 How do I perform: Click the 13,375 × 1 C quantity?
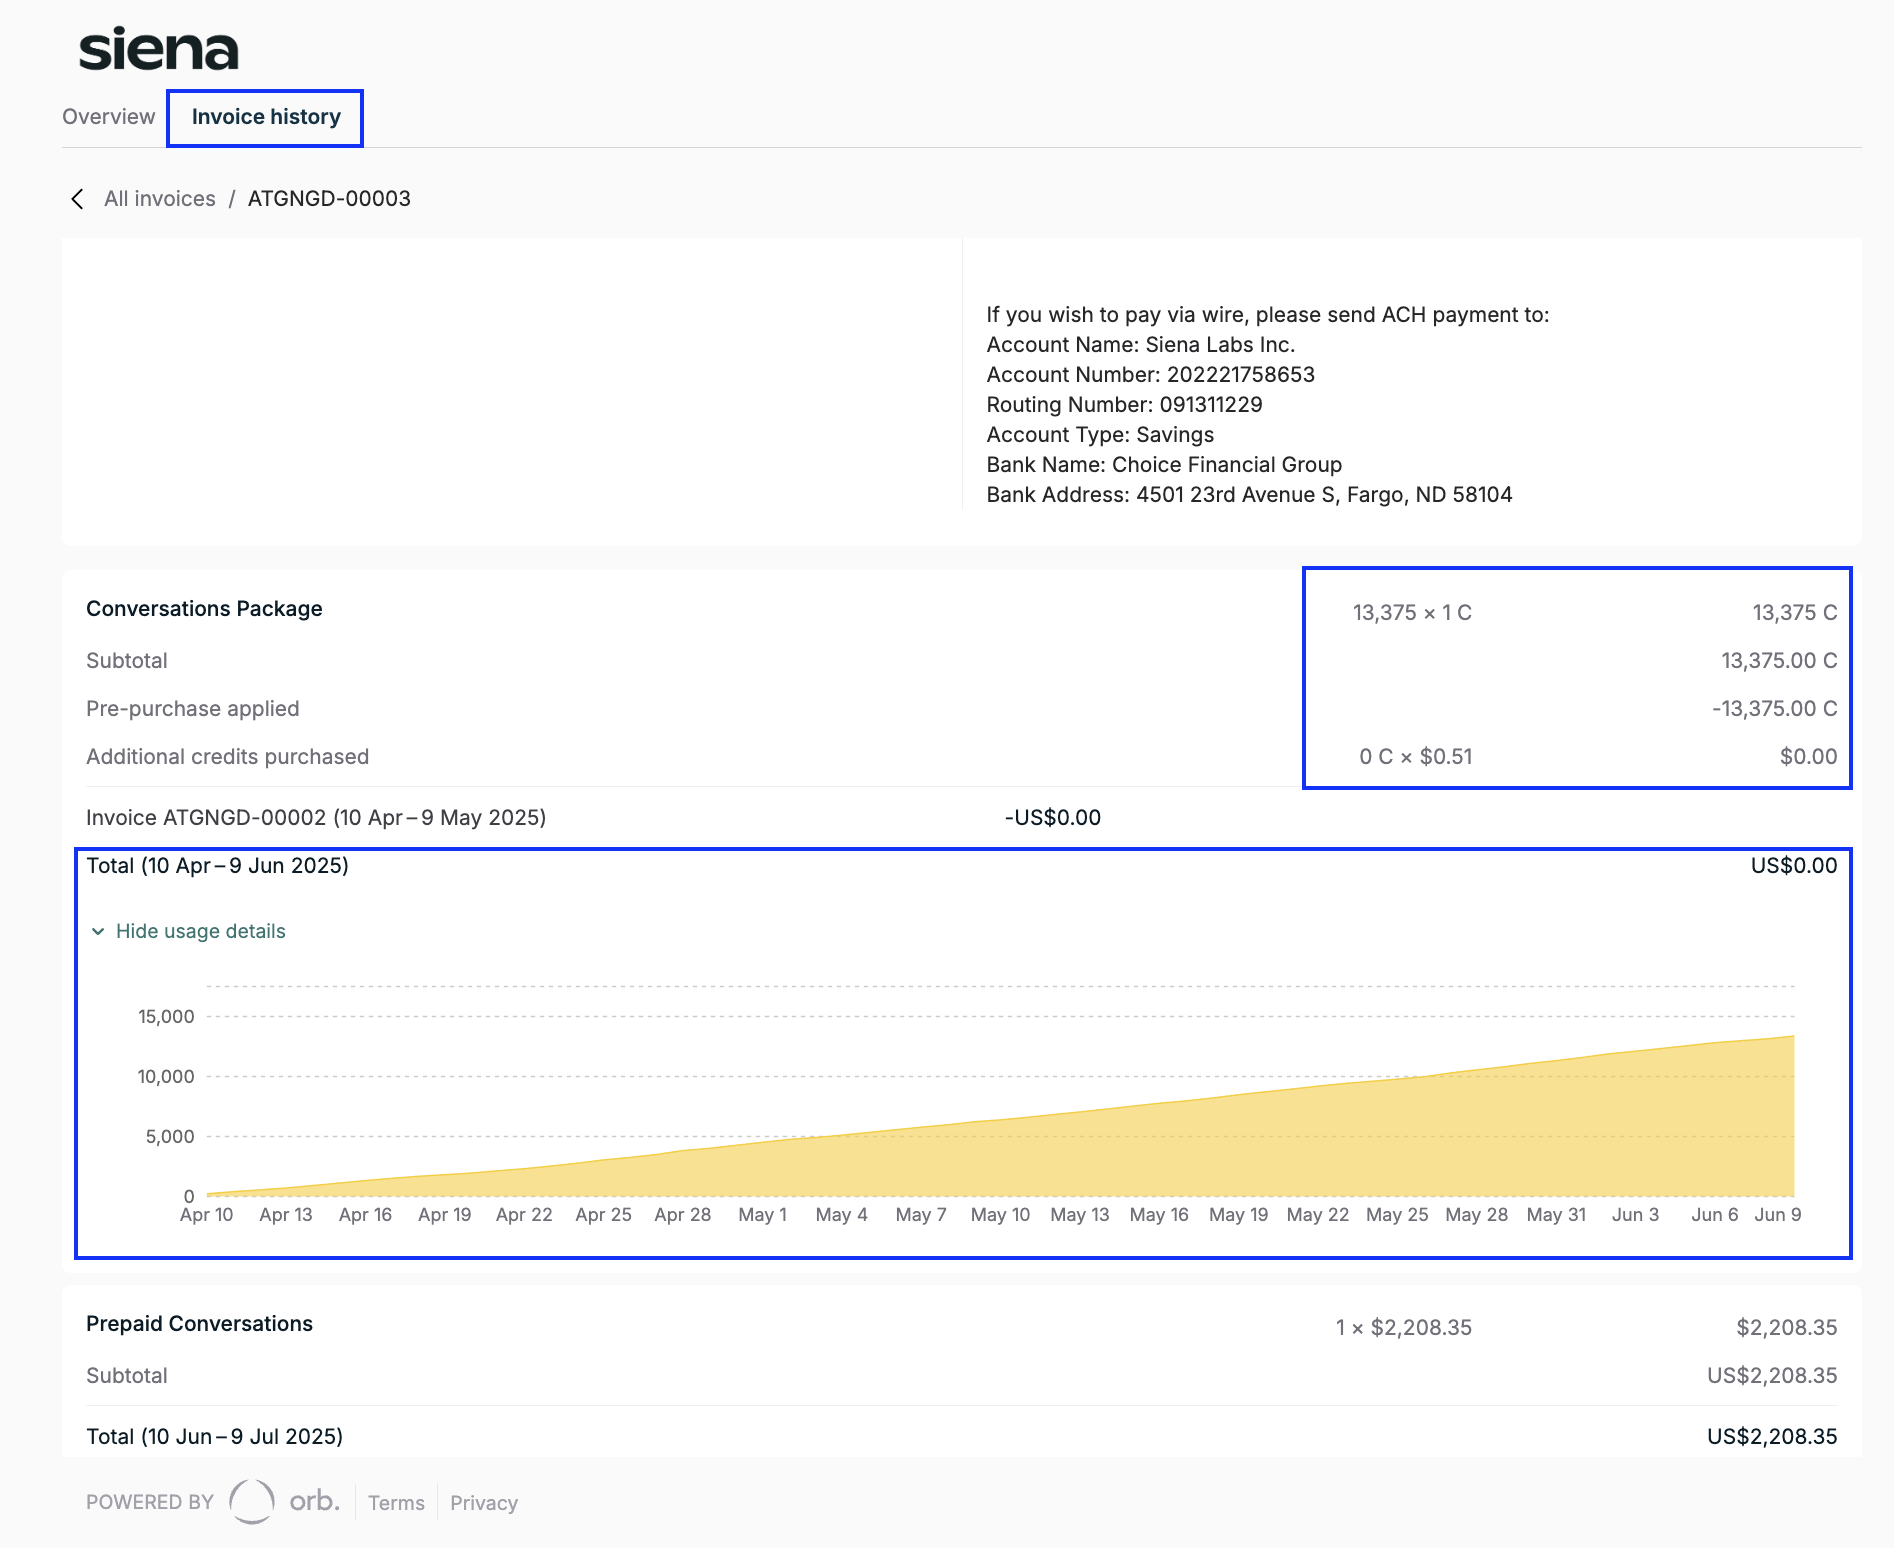pyautogui.click(x=1412, y=613)
